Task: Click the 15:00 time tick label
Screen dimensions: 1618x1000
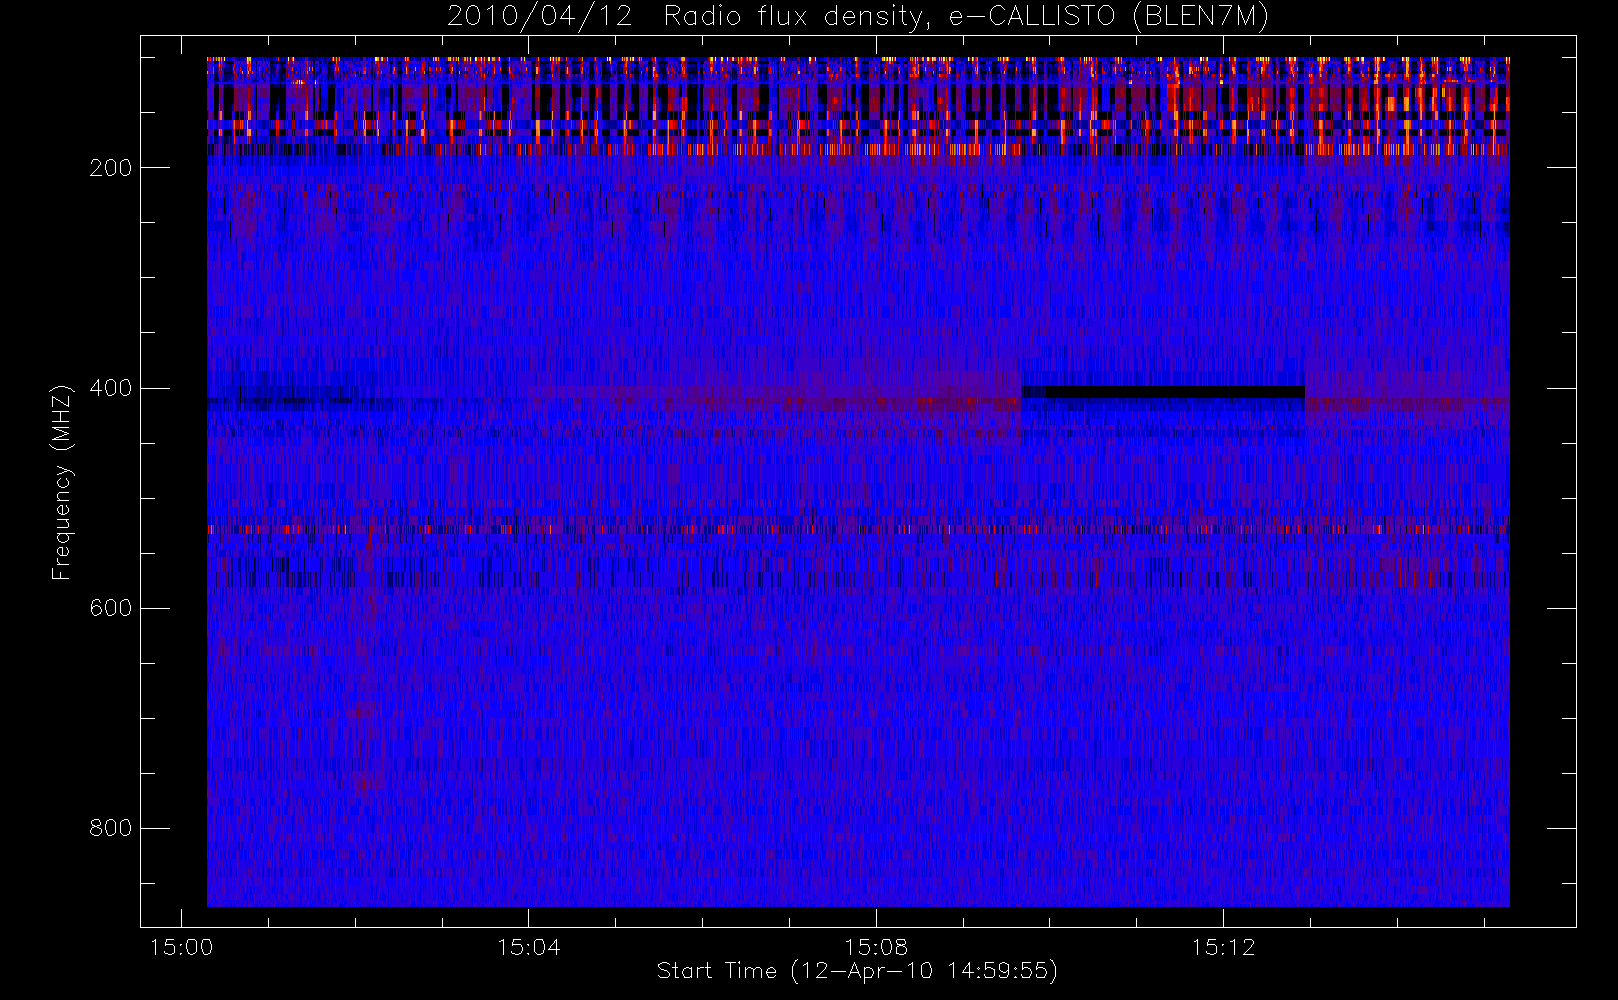Action: [181, 947]
